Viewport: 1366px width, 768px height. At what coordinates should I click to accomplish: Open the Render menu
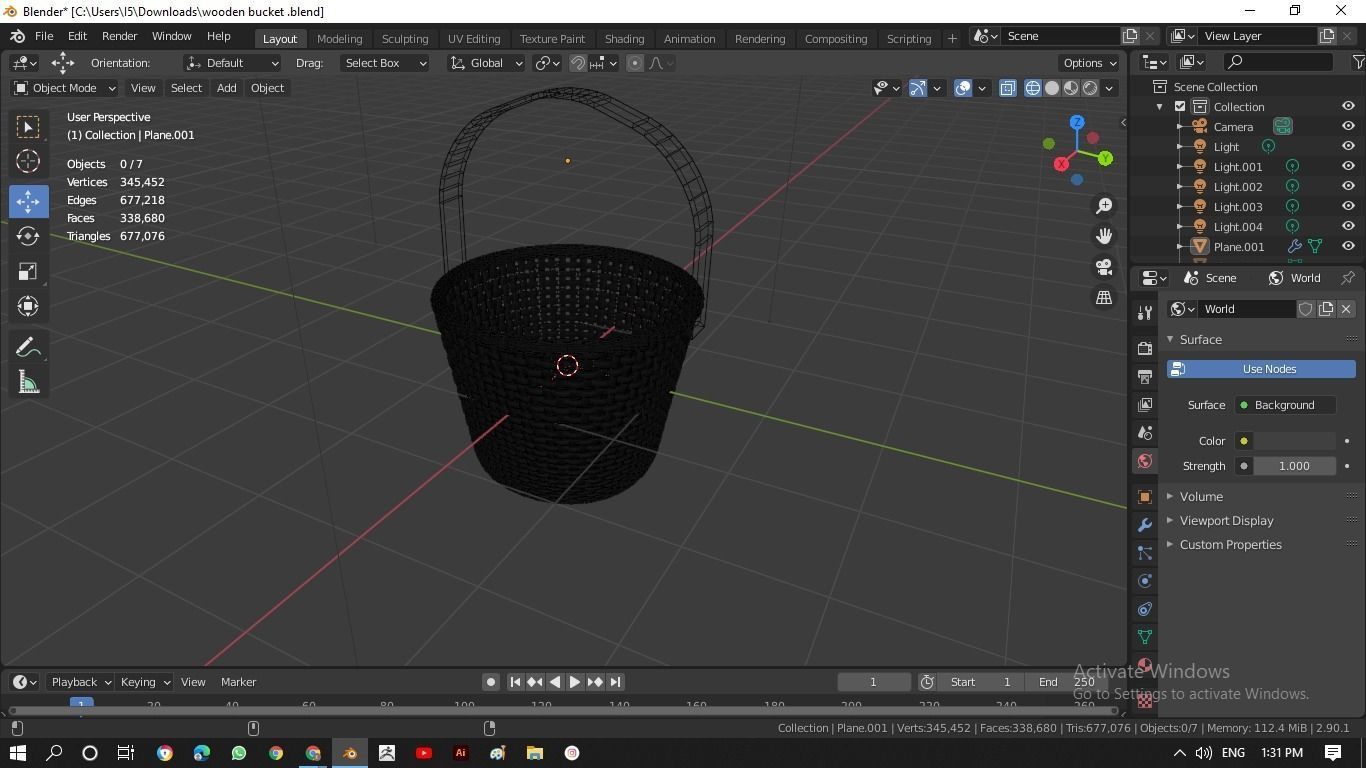[119, 36]
